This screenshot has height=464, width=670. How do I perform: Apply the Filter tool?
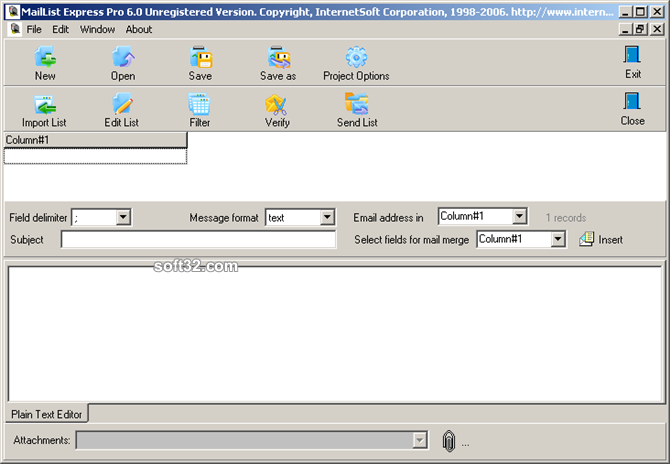[x=200, y=110]
